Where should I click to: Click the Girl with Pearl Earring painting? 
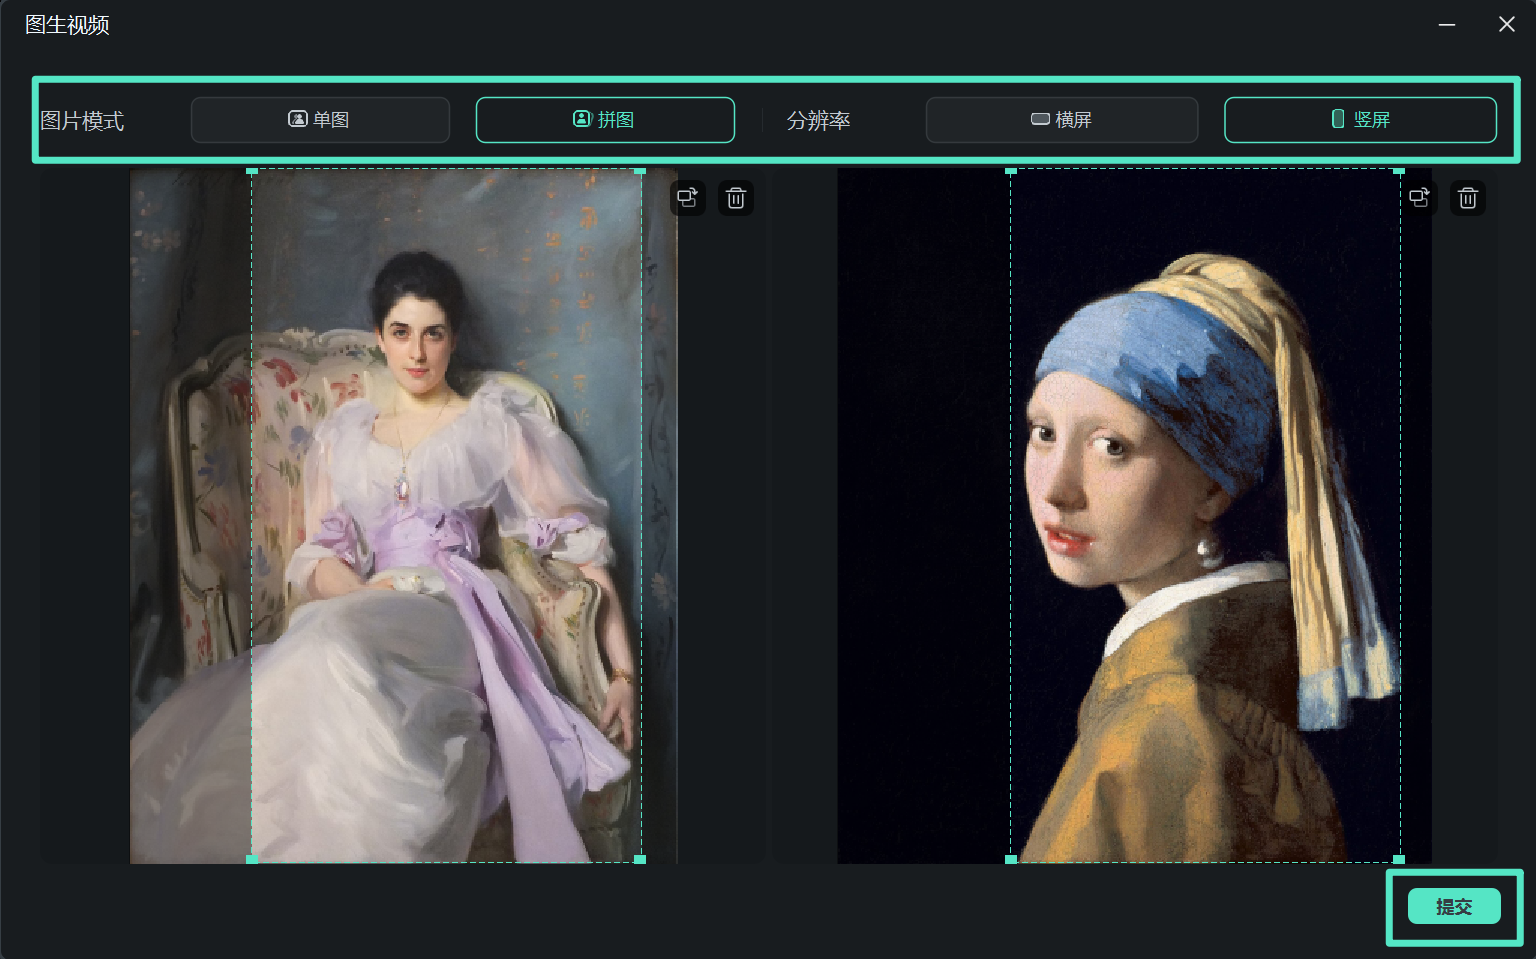[x=1134, y=516]
